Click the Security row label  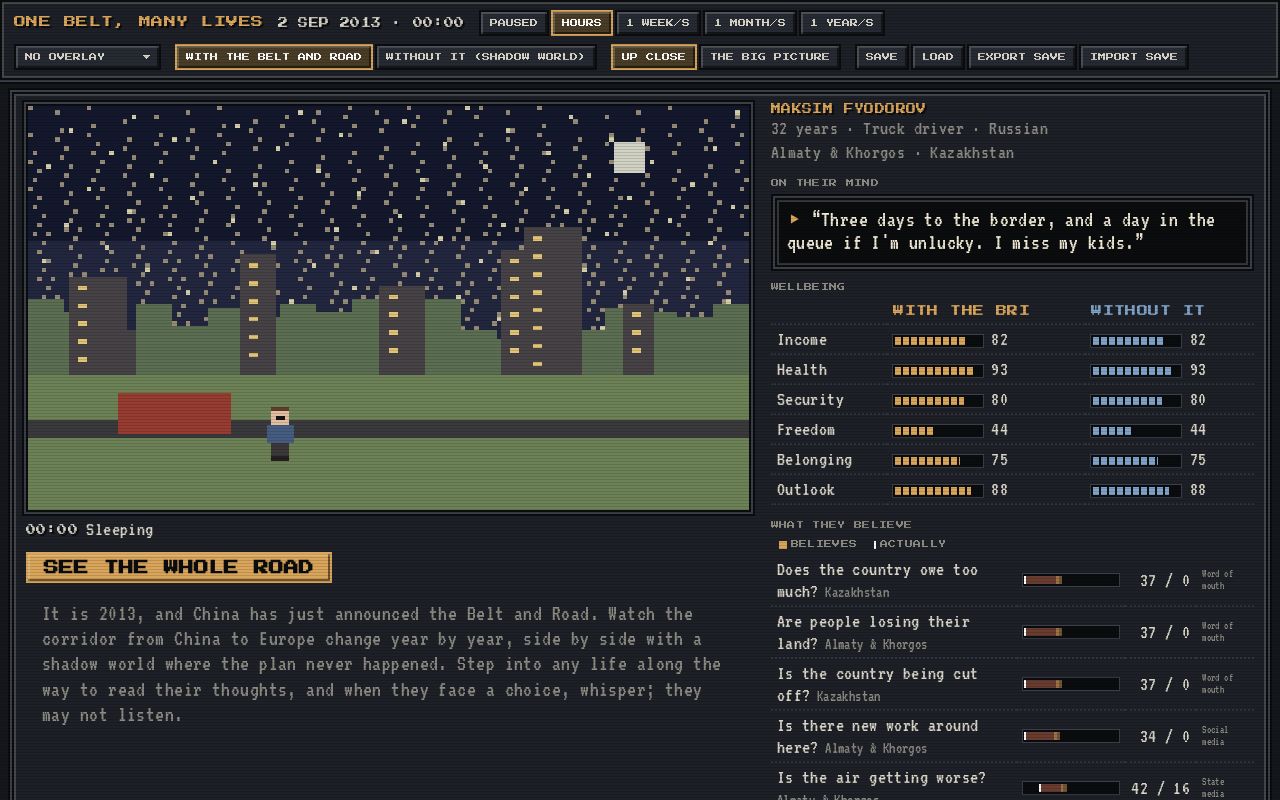click(x=810, y=400)
